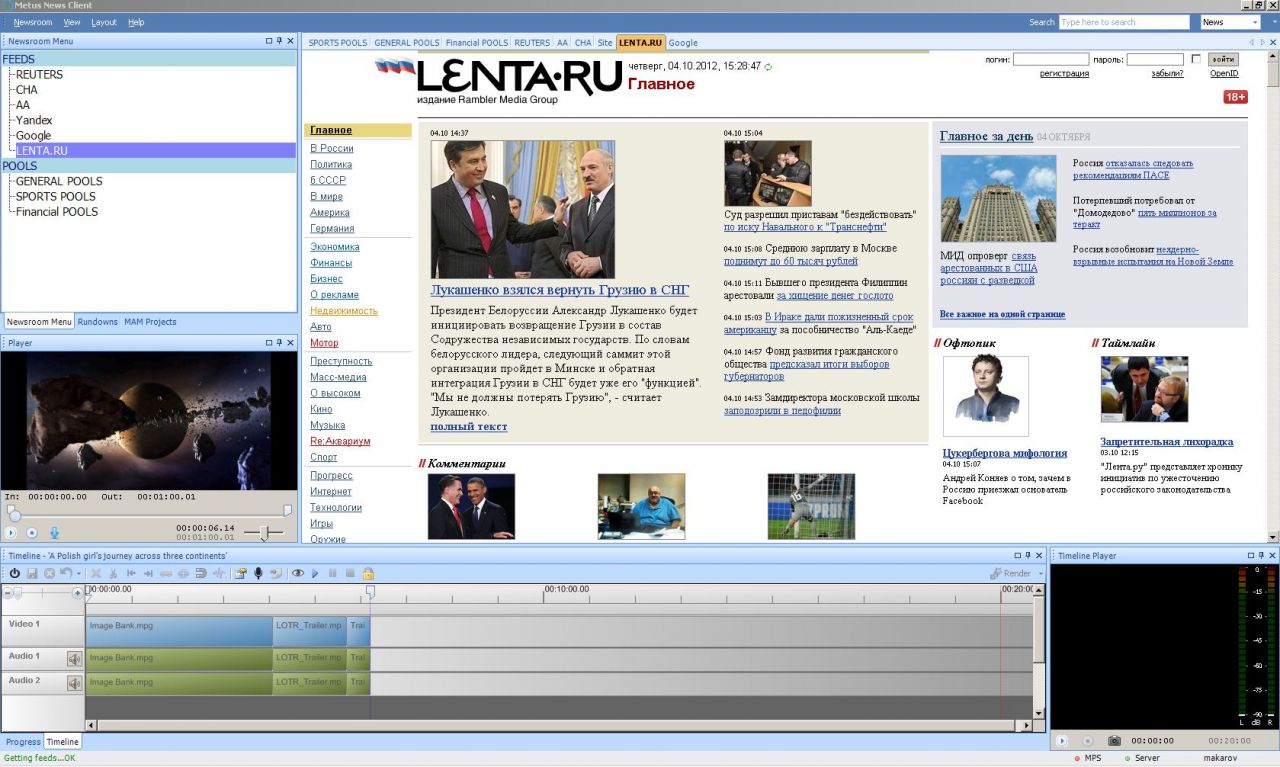Open the регистрация link
This screenshot has width=1280, height=767.
[1064, 74]
